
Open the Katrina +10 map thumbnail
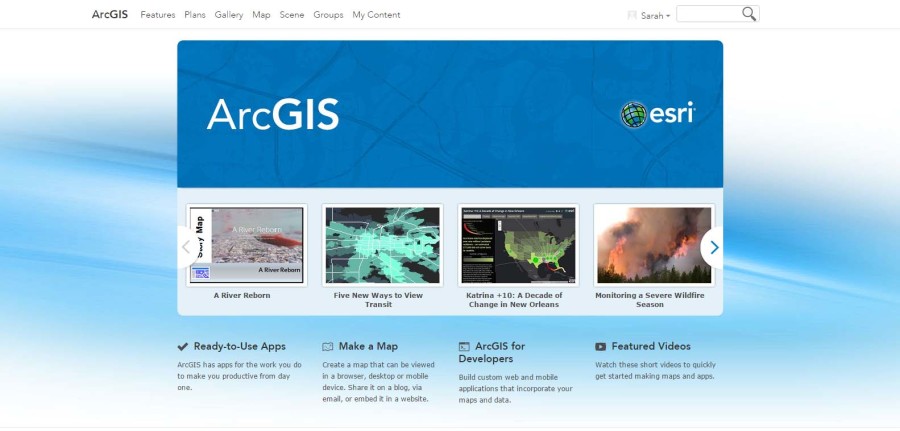(x=518, y=245)
